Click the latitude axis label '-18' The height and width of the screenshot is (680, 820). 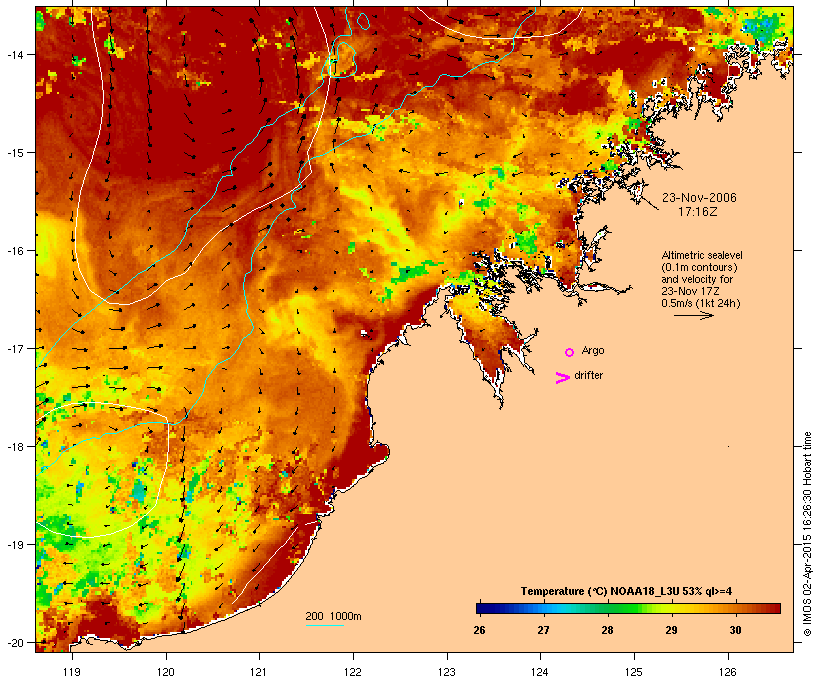[x=14, y=446]
